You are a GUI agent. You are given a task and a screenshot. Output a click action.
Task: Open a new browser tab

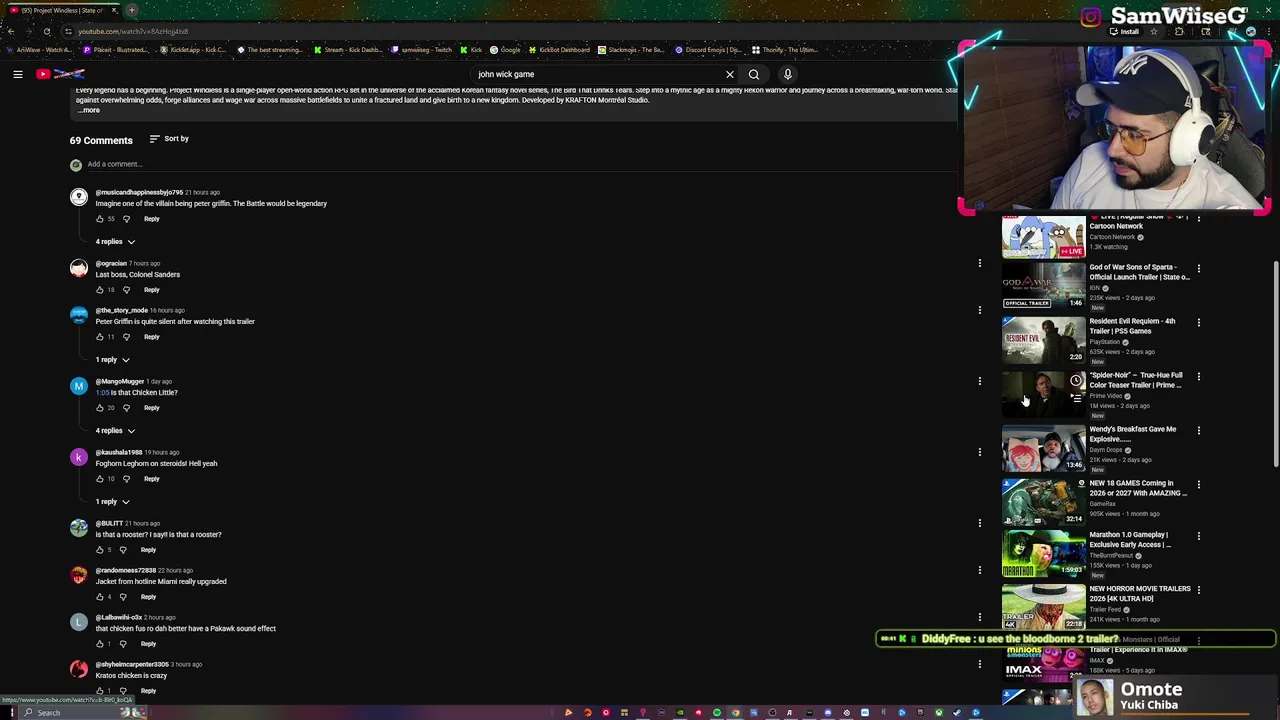click(131, 10)
